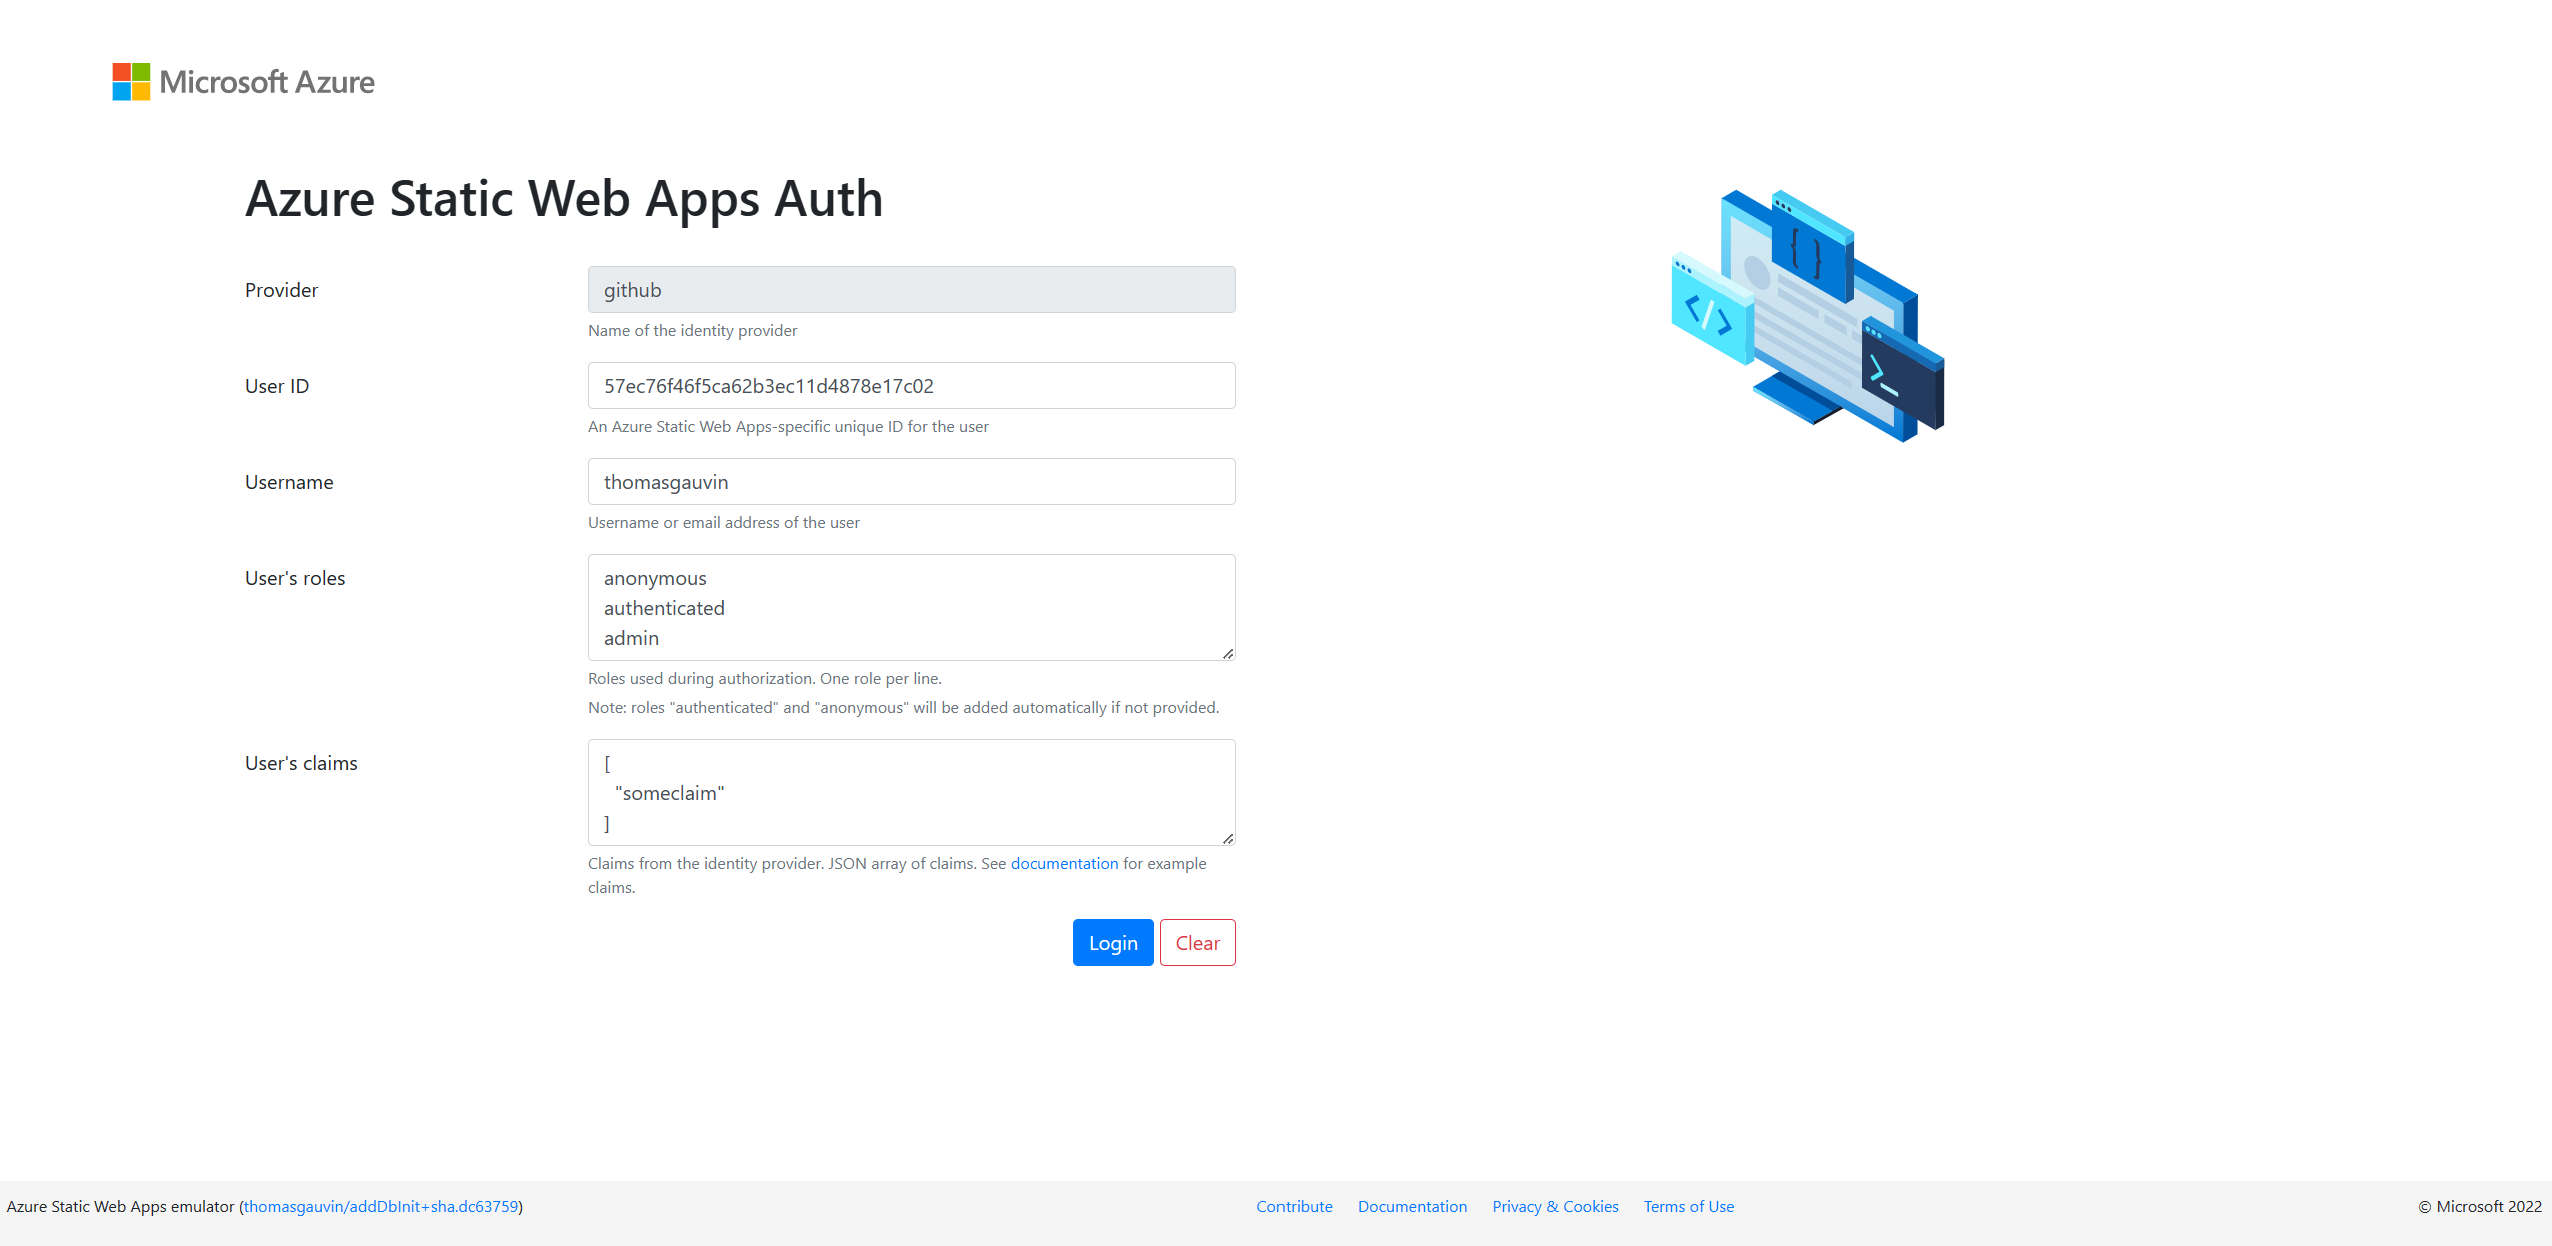Click the © Microsoft 2022 copyright text
This screenshot has width=2552, height=1246.
[2479, 1207]
